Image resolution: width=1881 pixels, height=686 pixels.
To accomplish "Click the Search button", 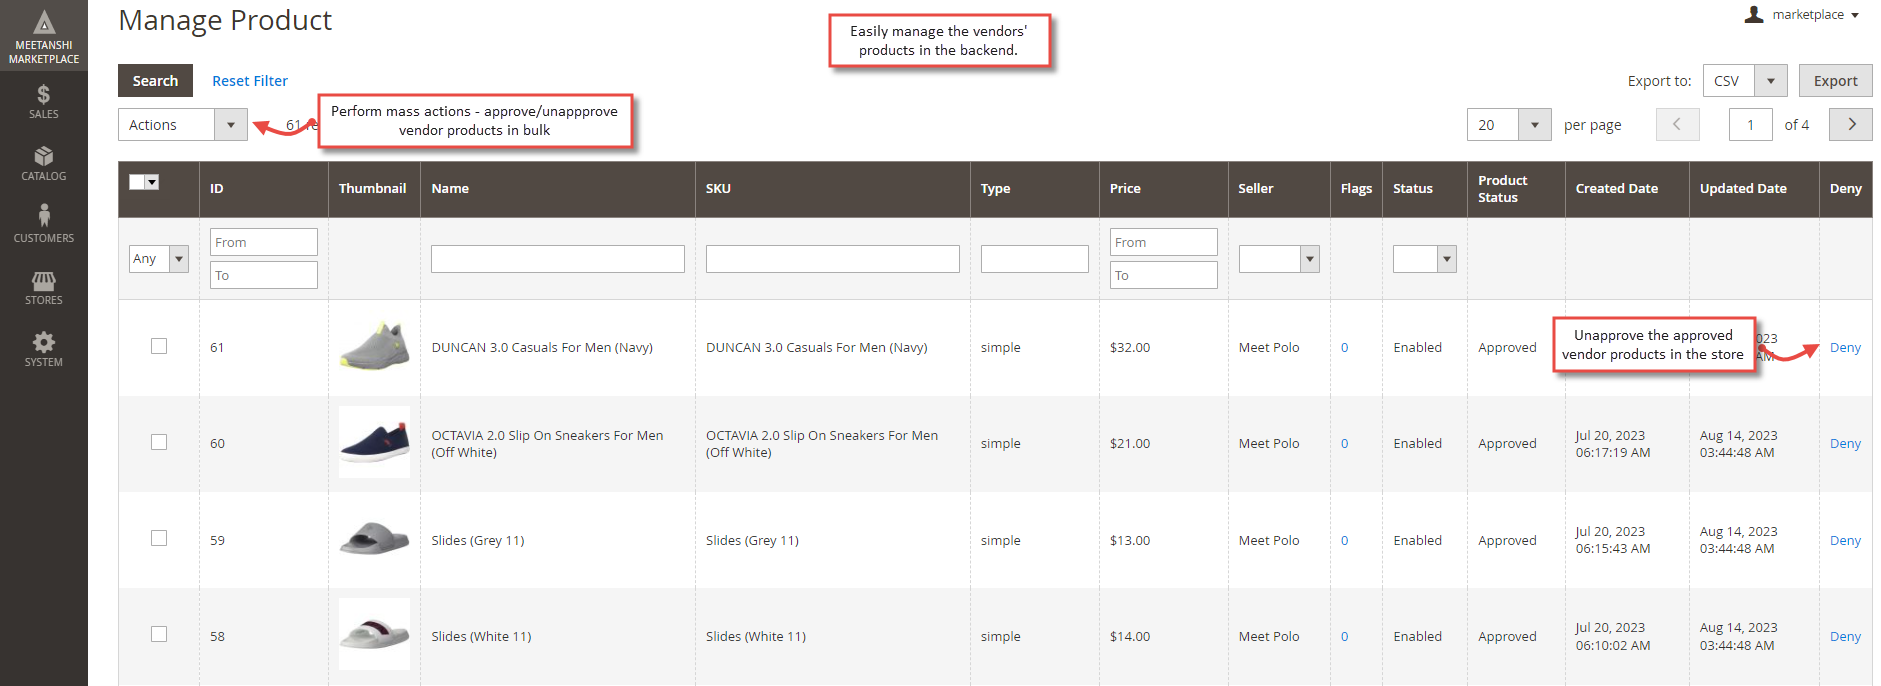I will click(155, 81).
